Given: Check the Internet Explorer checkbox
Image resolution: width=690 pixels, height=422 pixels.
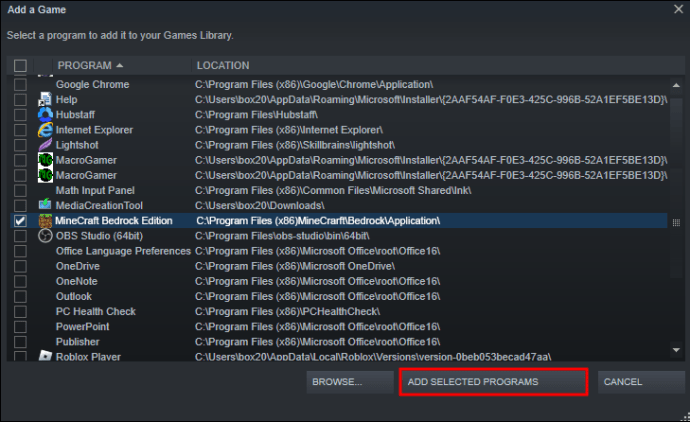Looking at the screenshot, I should (20, 130).
